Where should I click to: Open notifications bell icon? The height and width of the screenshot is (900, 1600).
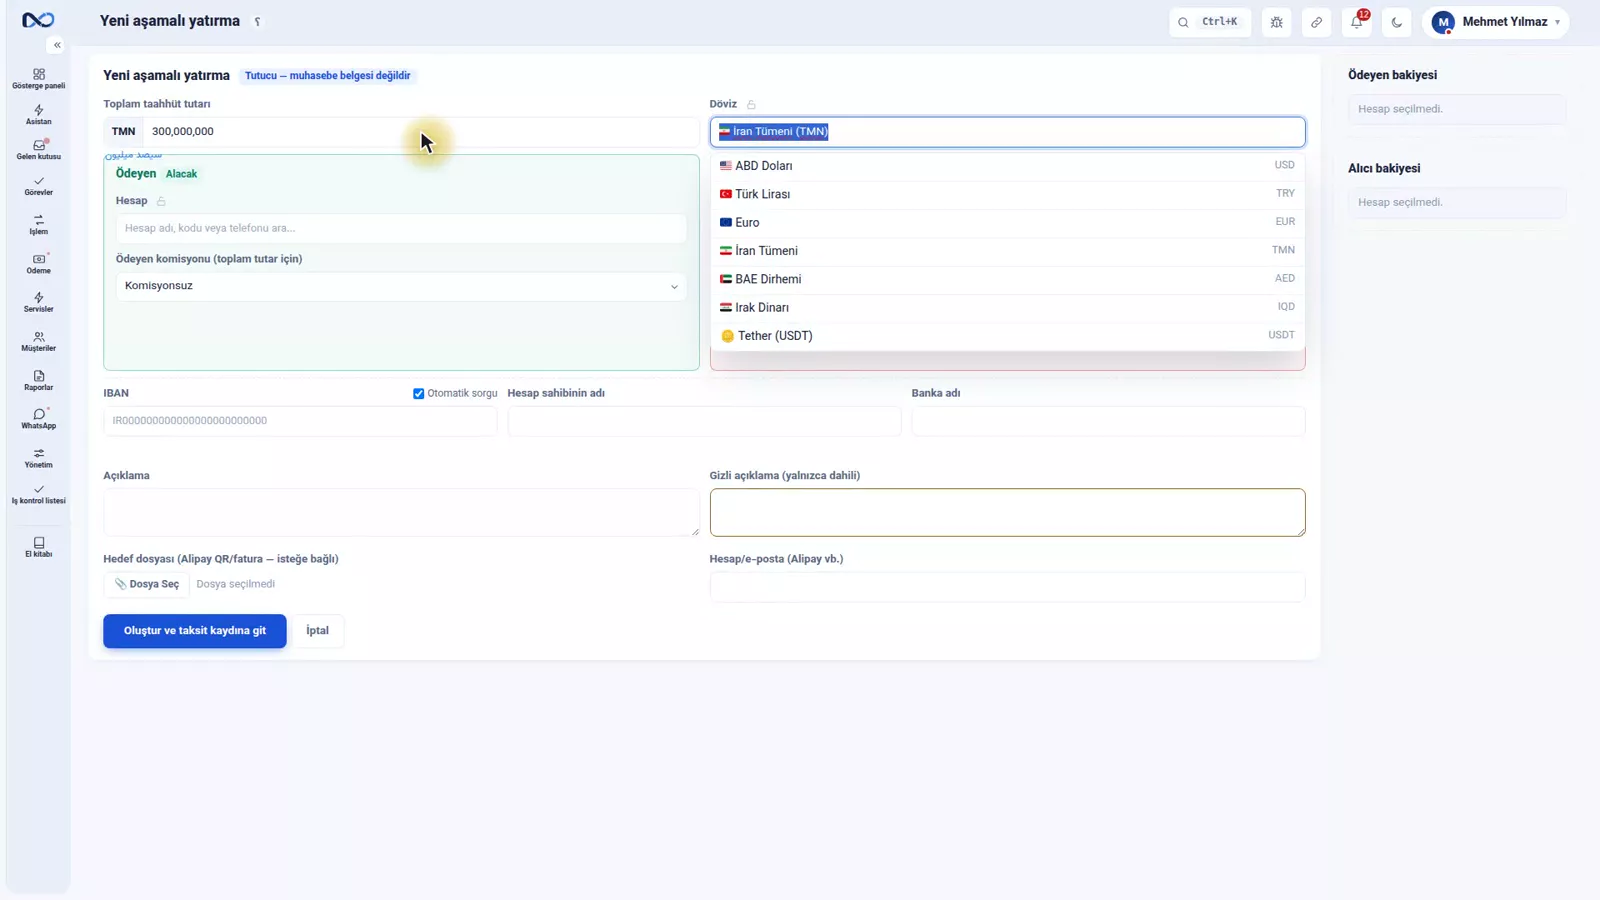1357,22
